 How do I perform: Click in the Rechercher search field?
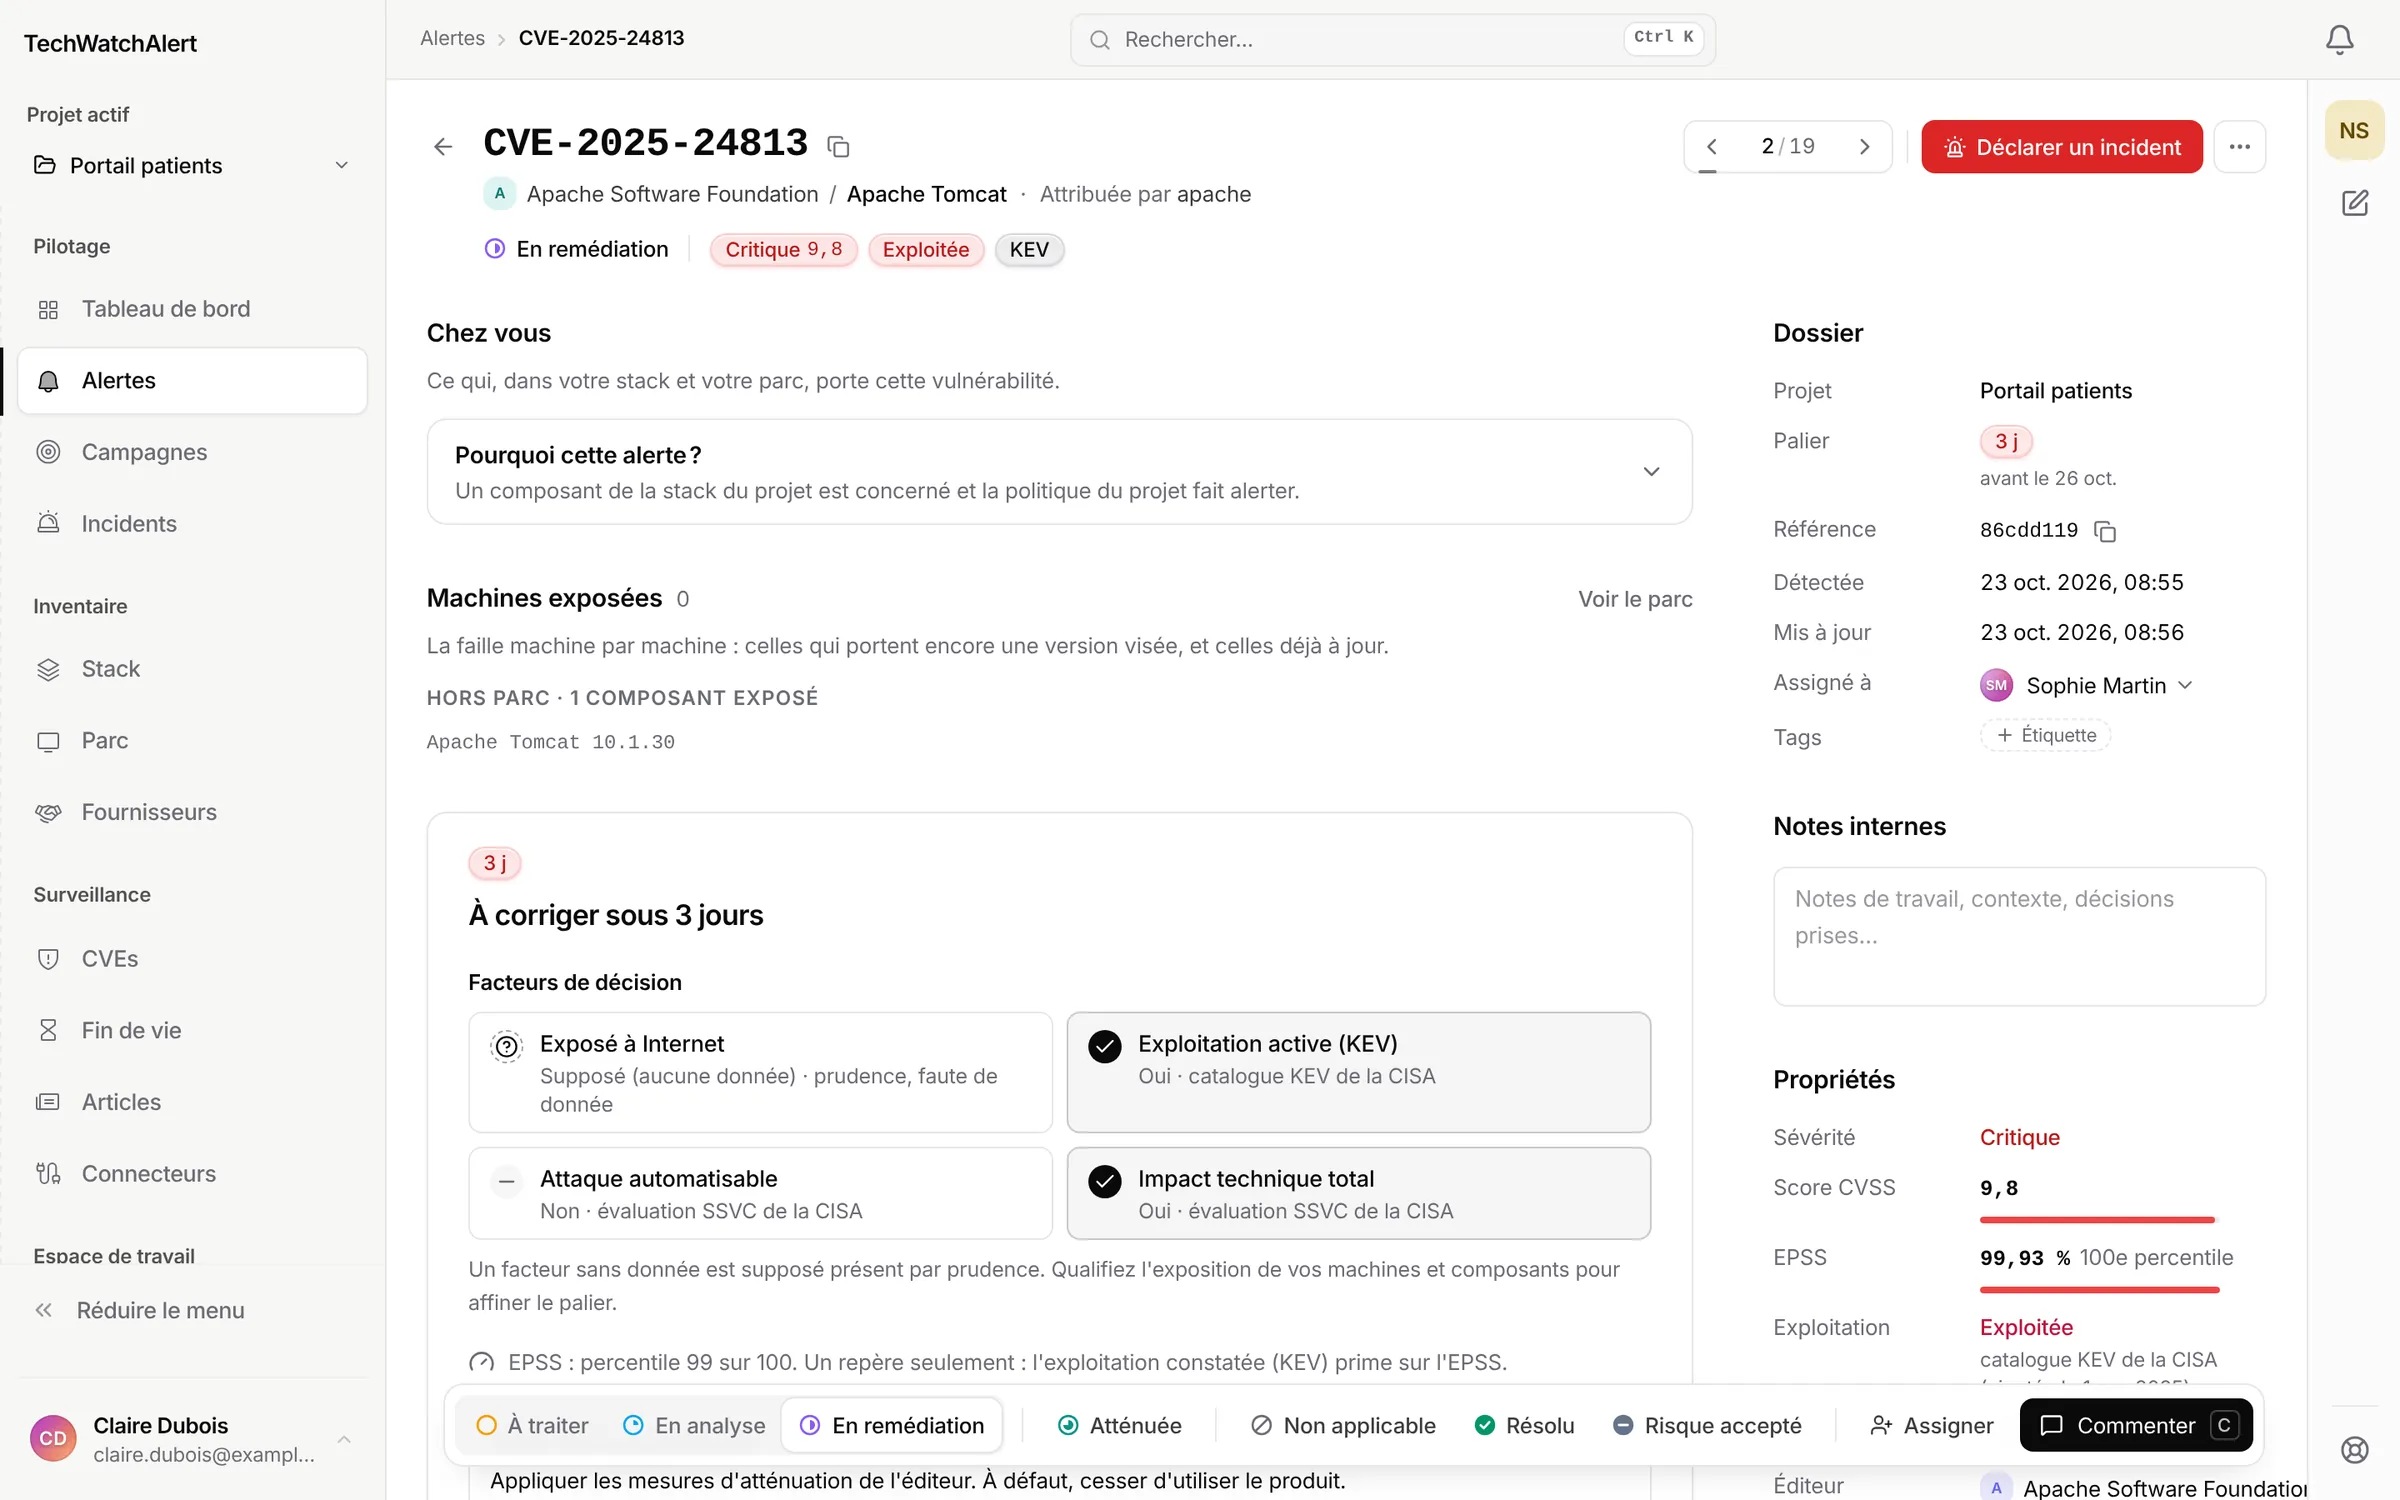click(1392, 40)
